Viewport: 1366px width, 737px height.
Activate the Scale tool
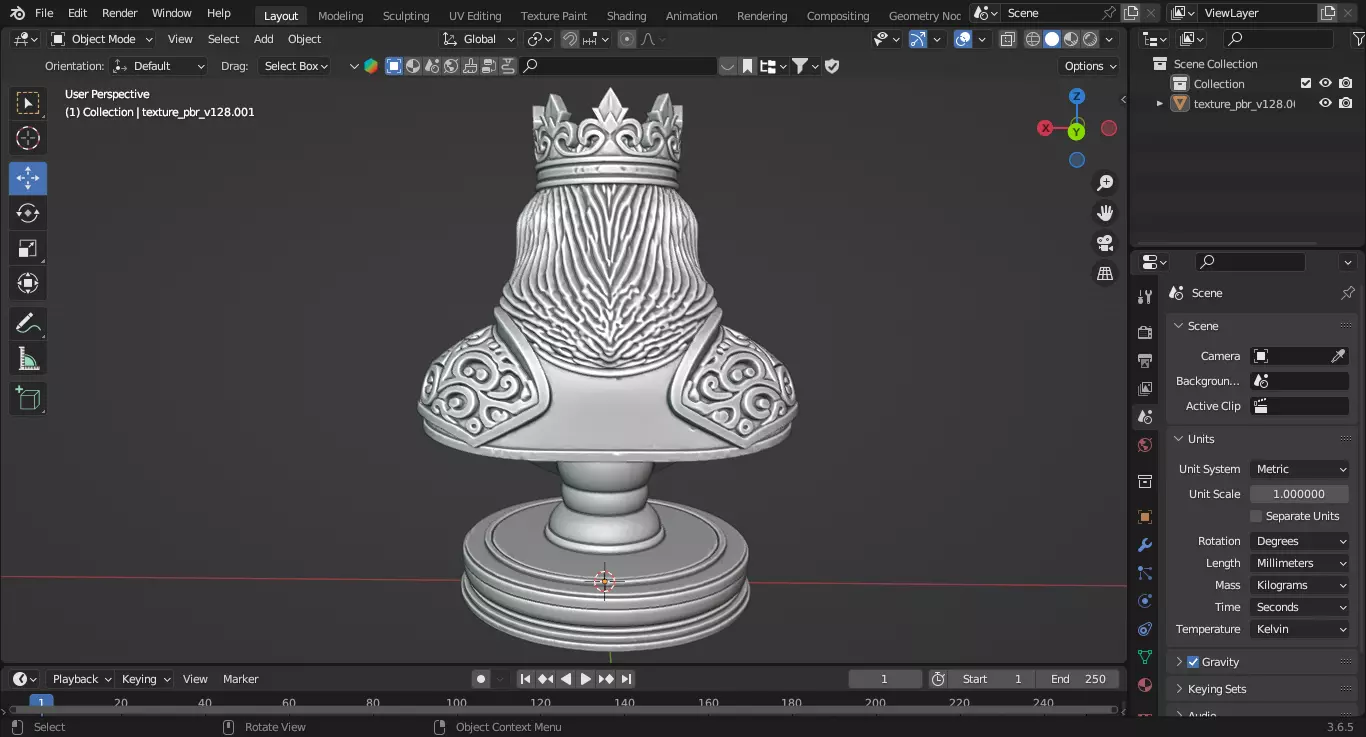tap(28, 248)
